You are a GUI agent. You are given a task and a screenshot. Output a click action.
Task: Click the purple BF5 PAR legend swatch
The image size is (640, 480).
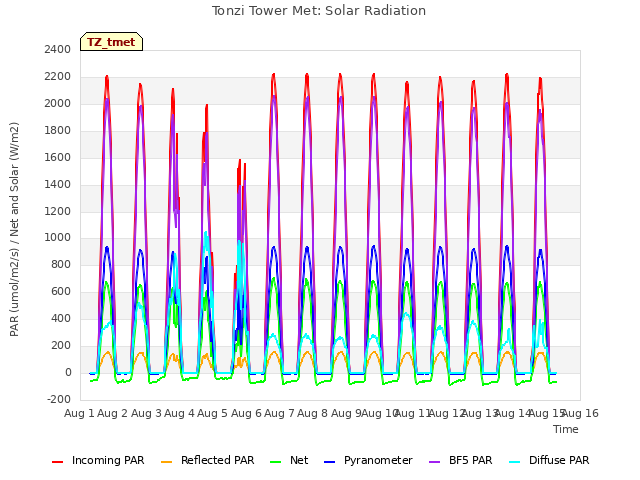coord(435,462)
